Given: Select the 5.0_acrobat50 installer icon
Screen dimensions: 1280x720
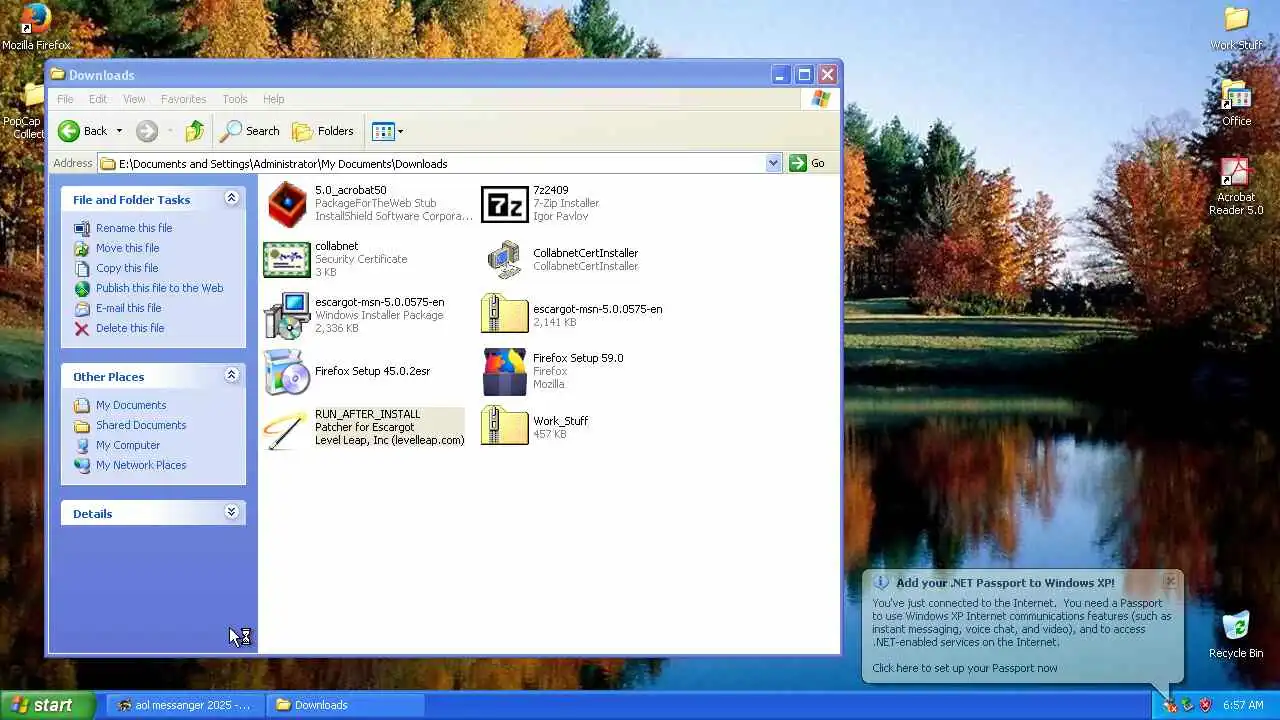Looking at the screenshot, I should [287, 204].
